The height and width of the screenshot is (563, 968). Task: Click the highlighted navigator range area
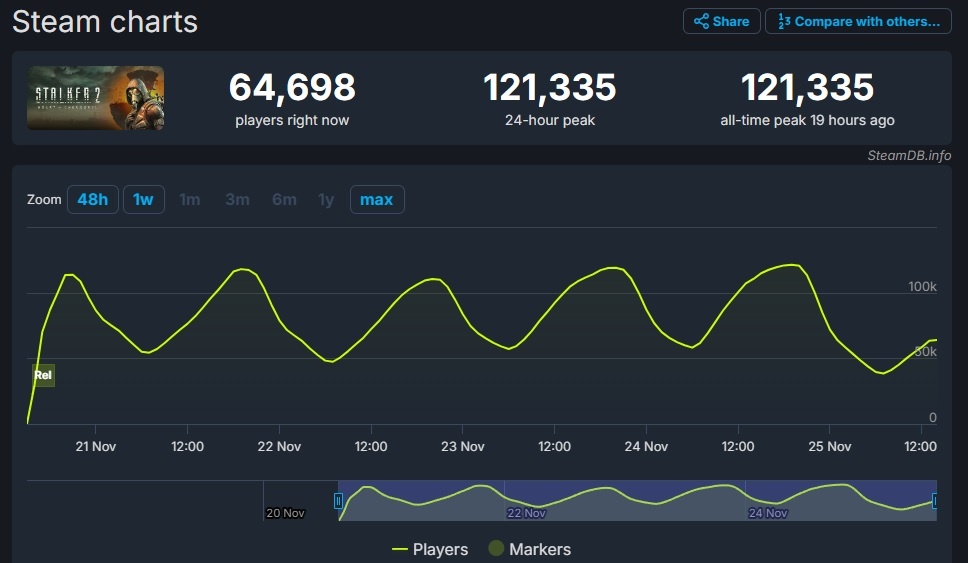(x=637, y=501)
